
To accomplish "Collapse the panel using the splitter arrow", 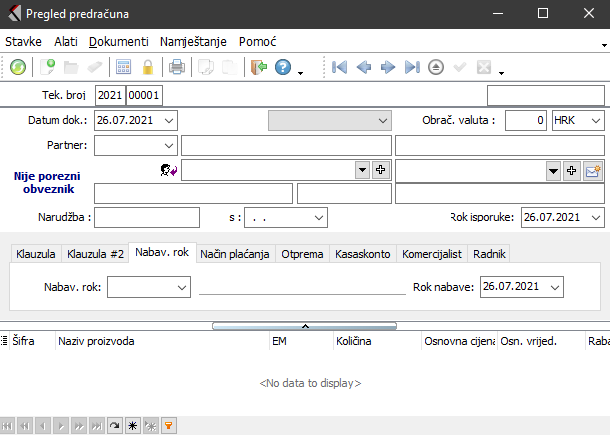I will coord(305,325).
